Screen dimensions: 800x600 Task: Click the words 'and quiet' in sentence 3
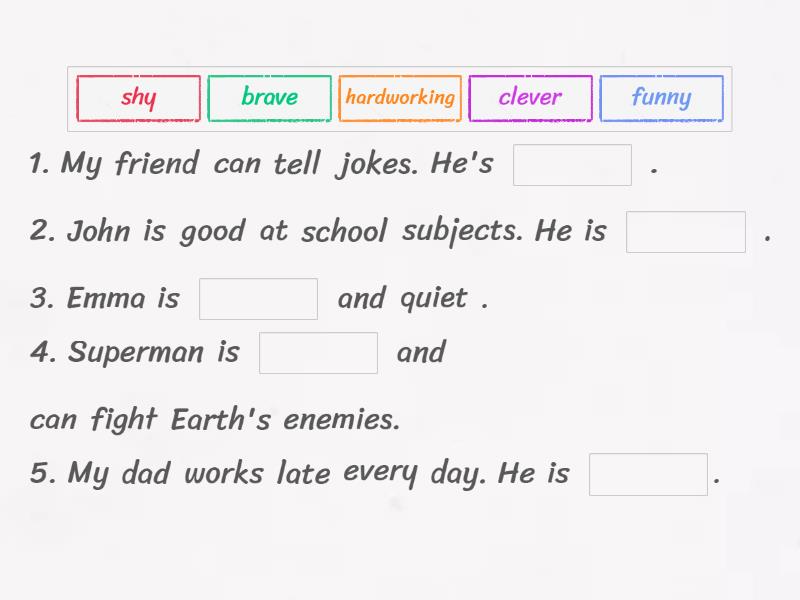pos(402,298)
